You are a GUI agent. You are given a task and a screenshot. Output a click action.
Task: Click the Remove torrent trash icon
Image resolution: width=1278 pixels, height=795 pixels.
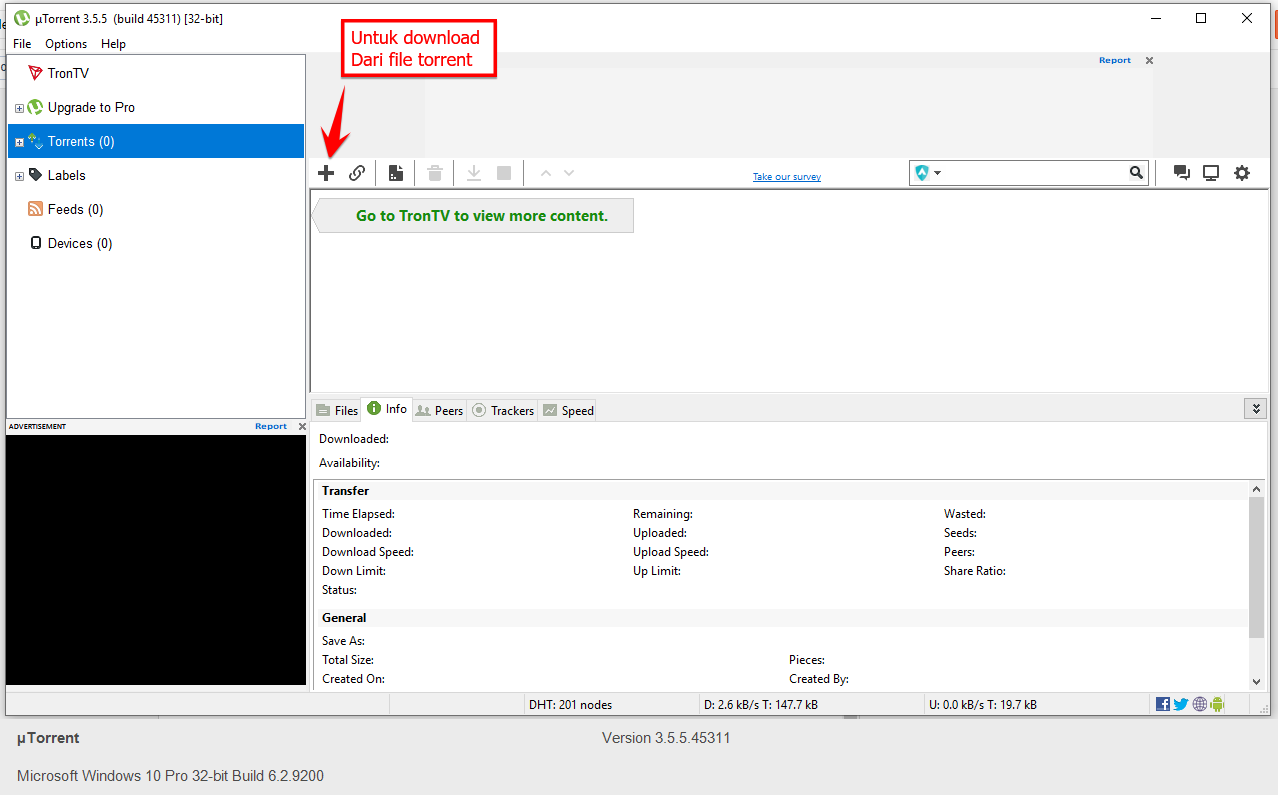tap(435, 173)
